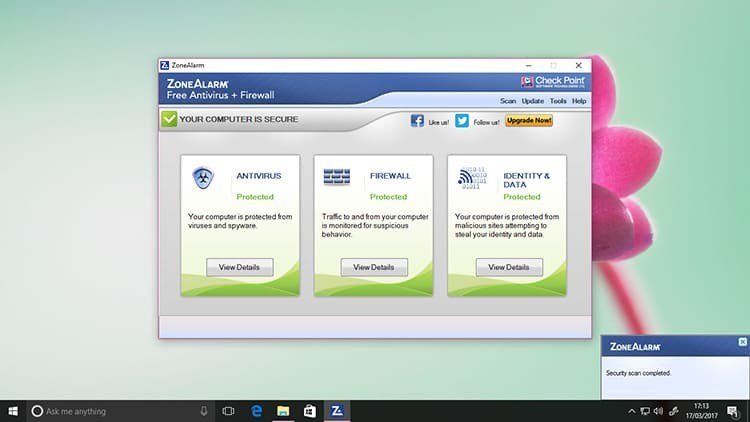The width and height of the screenshot is (750, 422).
Task: Click the Upgrade Now! button
Action: (529, 121)
